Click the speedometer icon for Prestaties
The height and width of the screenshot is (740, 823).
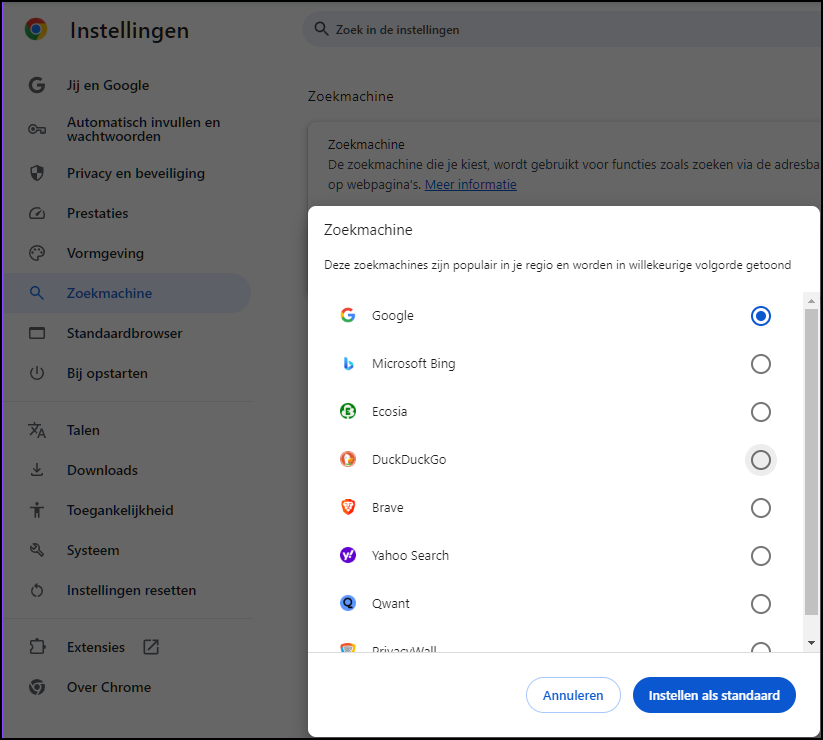click(x=37, y=213)
